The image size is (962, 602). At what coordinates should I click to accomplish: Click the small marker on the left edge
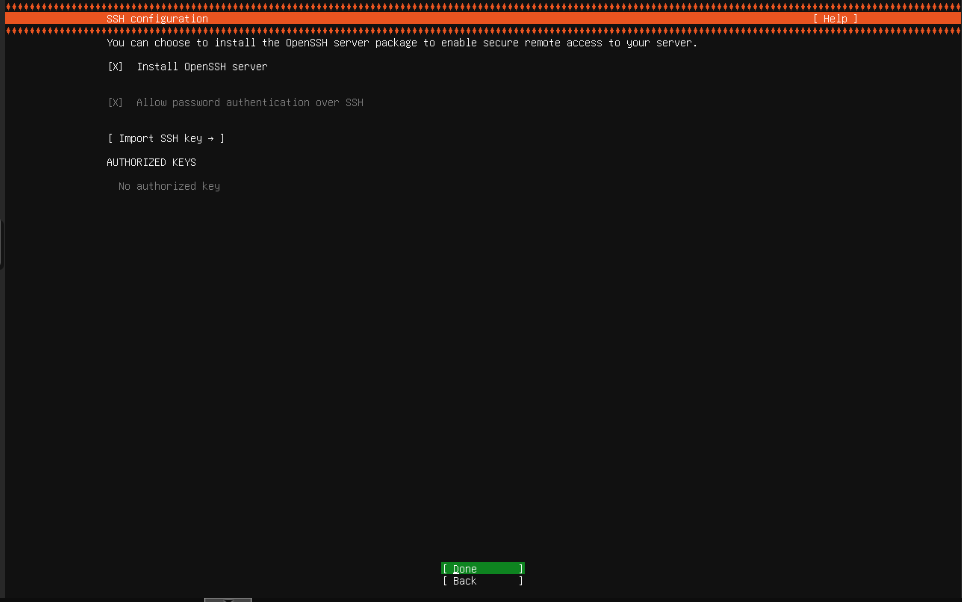point(2,243)
